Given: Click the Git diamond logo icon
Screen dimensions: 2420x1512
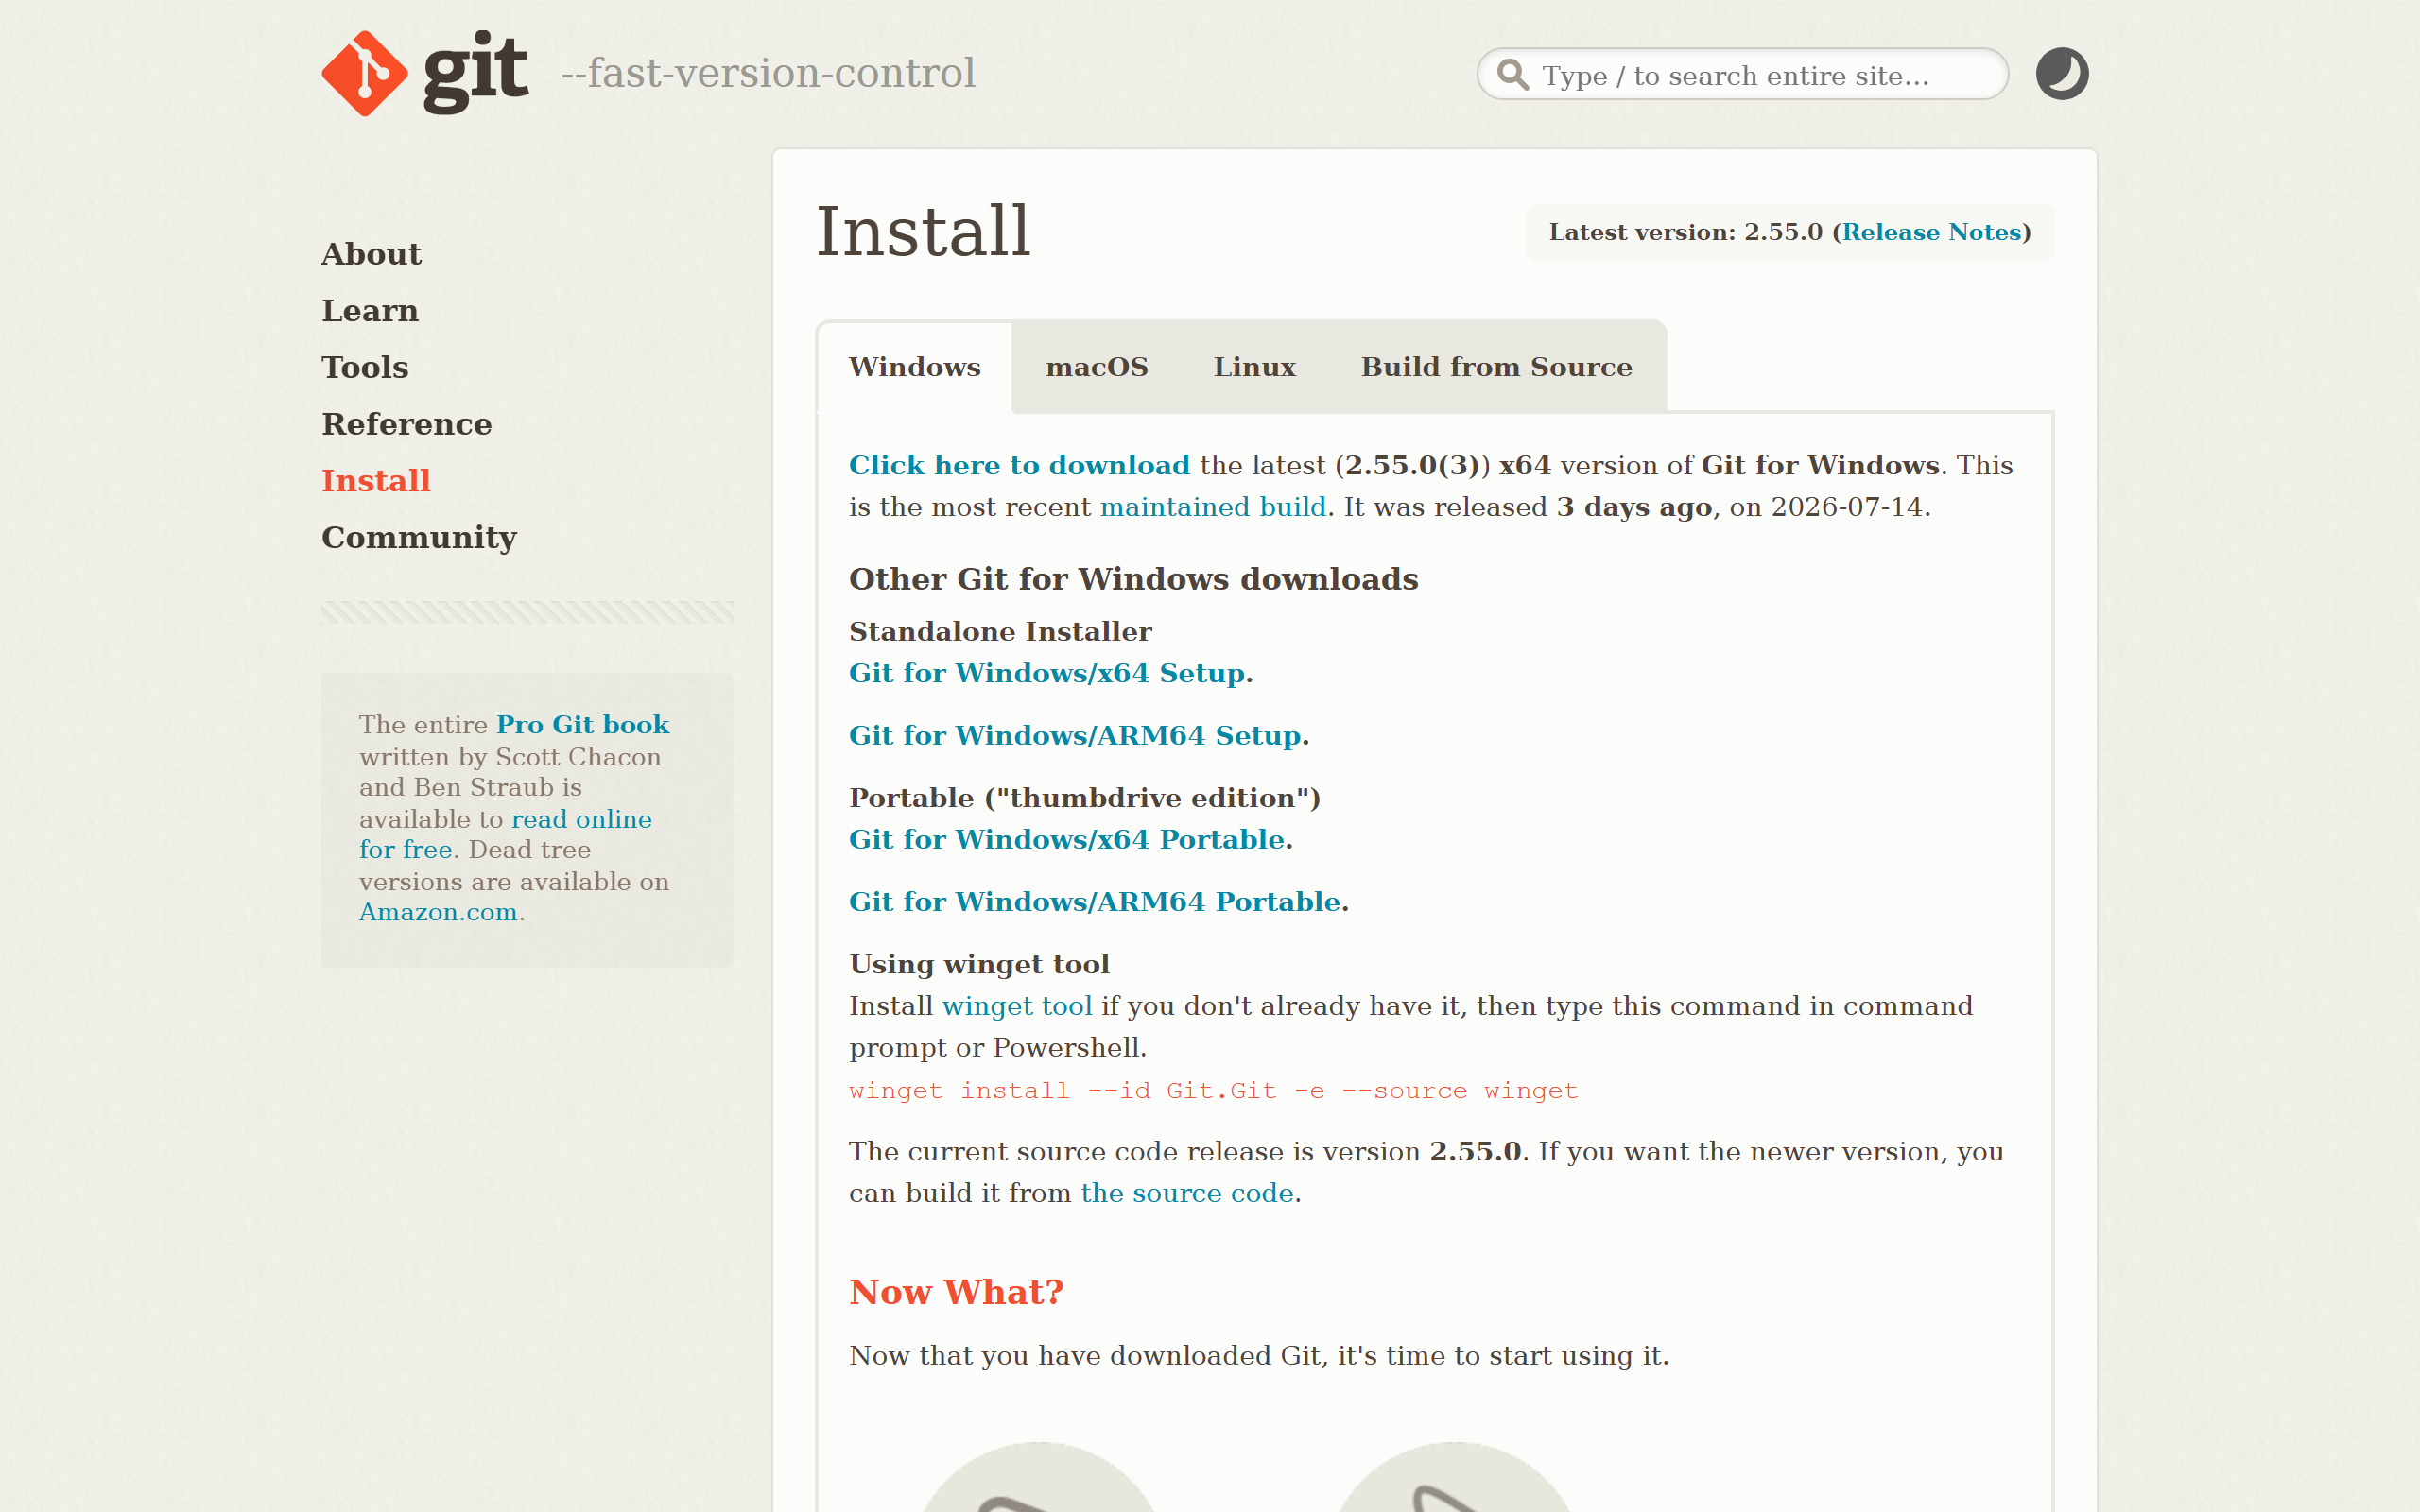Looking at the screenshot, I should point(365,73).
